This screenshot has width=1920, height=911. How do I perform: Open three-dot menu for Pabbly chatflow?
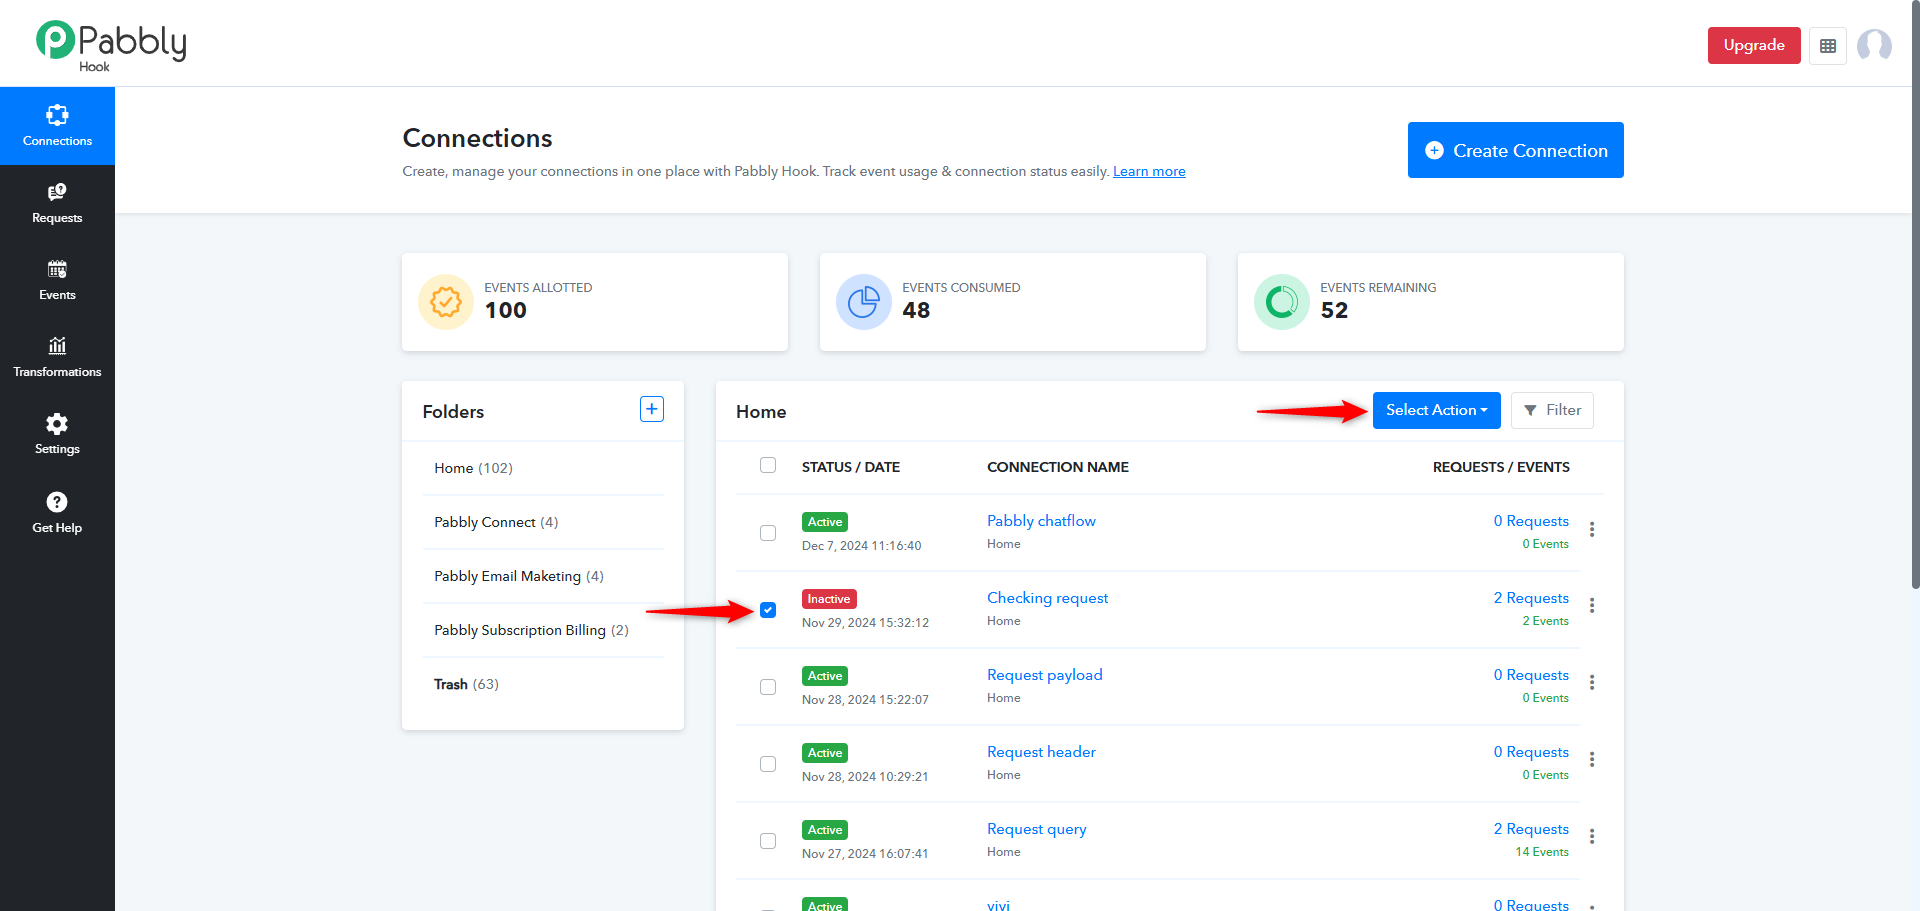pos(1592,529)
